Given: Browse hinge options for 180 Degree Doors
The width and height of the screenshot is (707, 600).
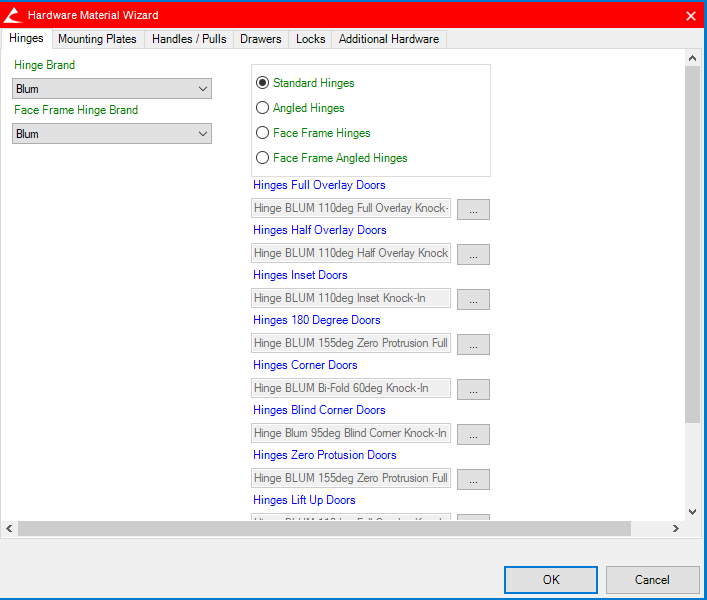Looking at the screenshot, I should 473,344.
